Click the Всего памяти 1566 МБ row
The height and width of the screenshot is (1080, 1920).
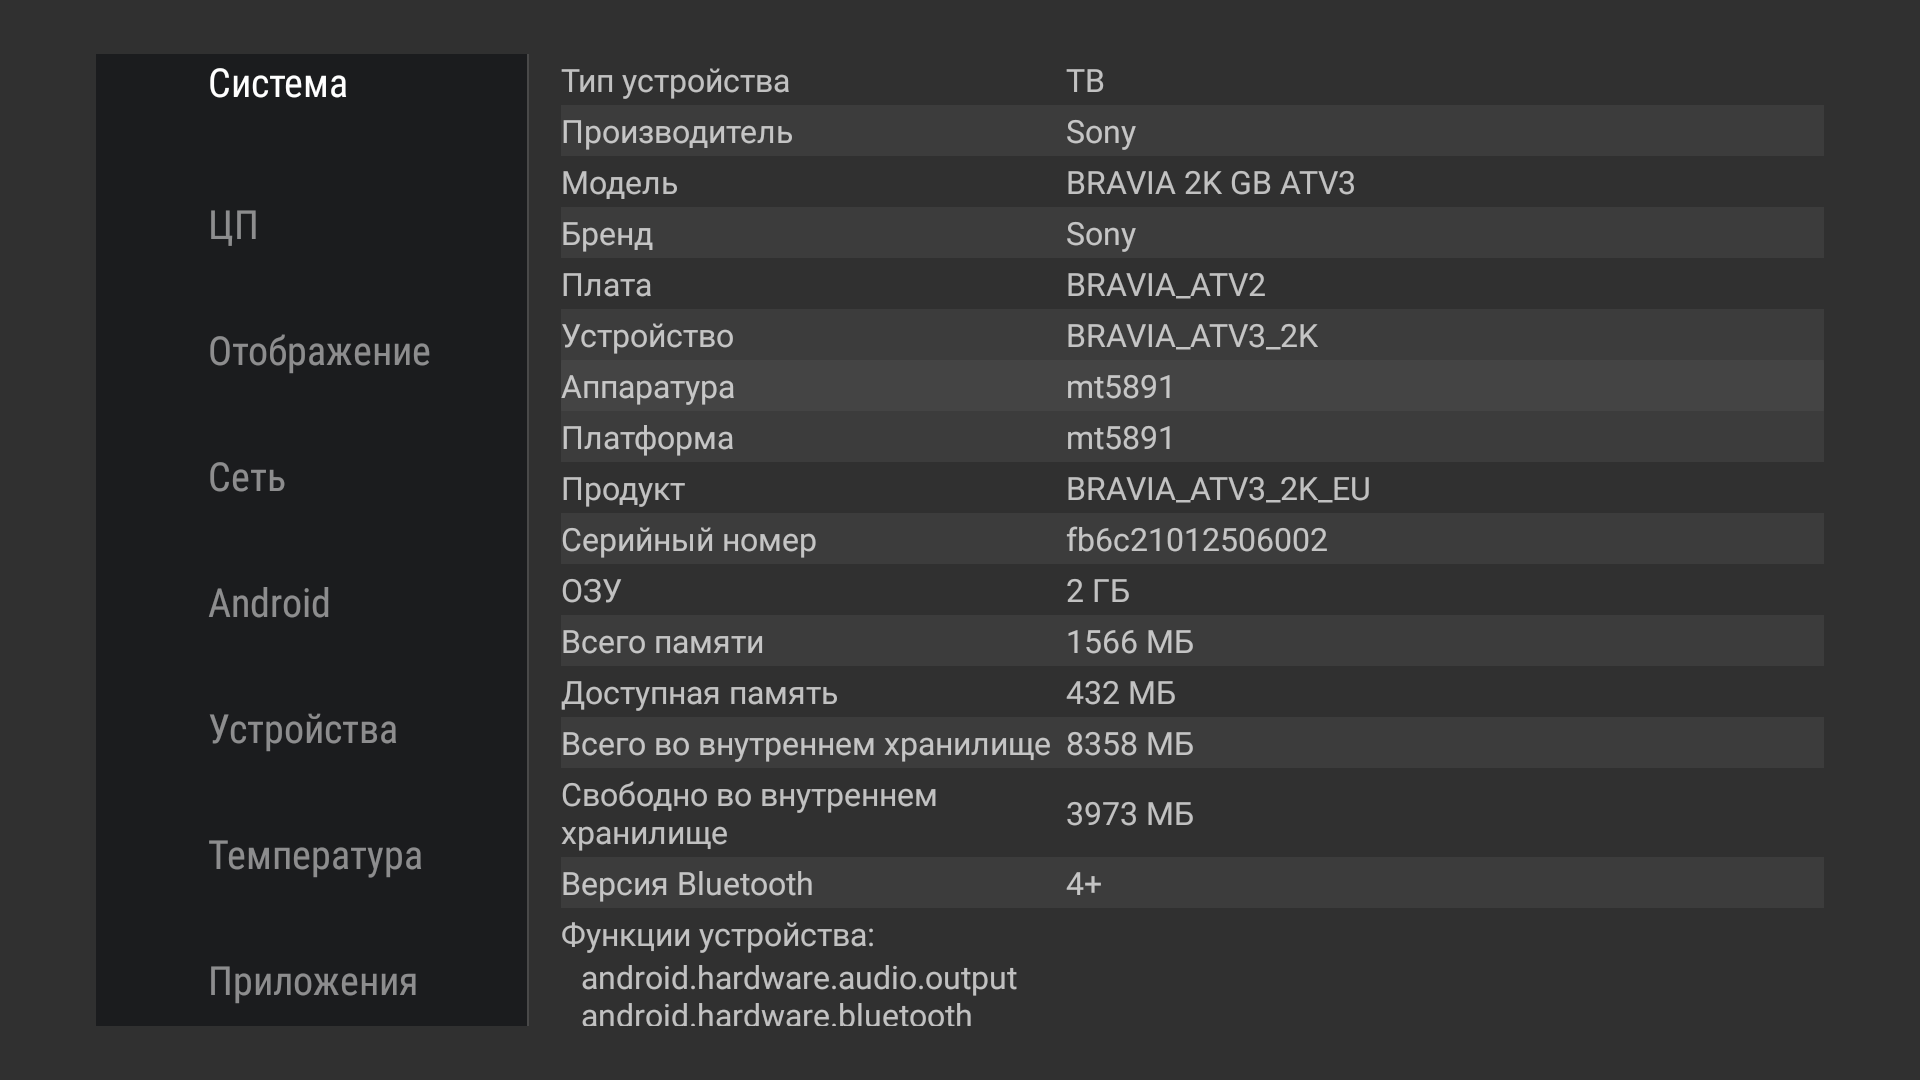click(x=1192, y=641)
